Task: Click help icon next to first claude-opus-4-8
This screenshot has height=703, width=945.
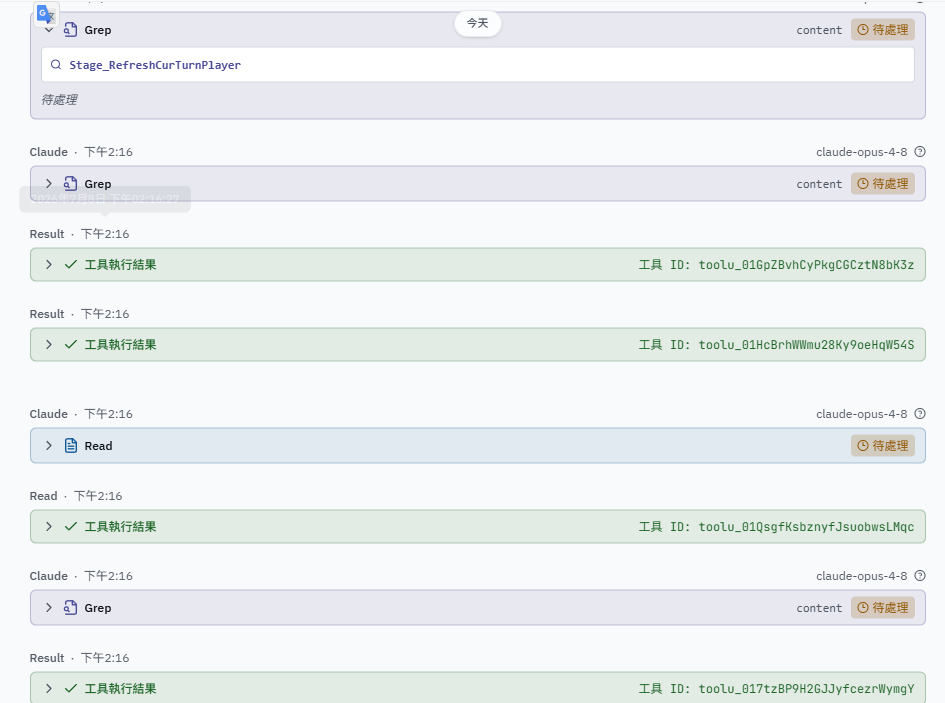Action: [x=920, y=152]
